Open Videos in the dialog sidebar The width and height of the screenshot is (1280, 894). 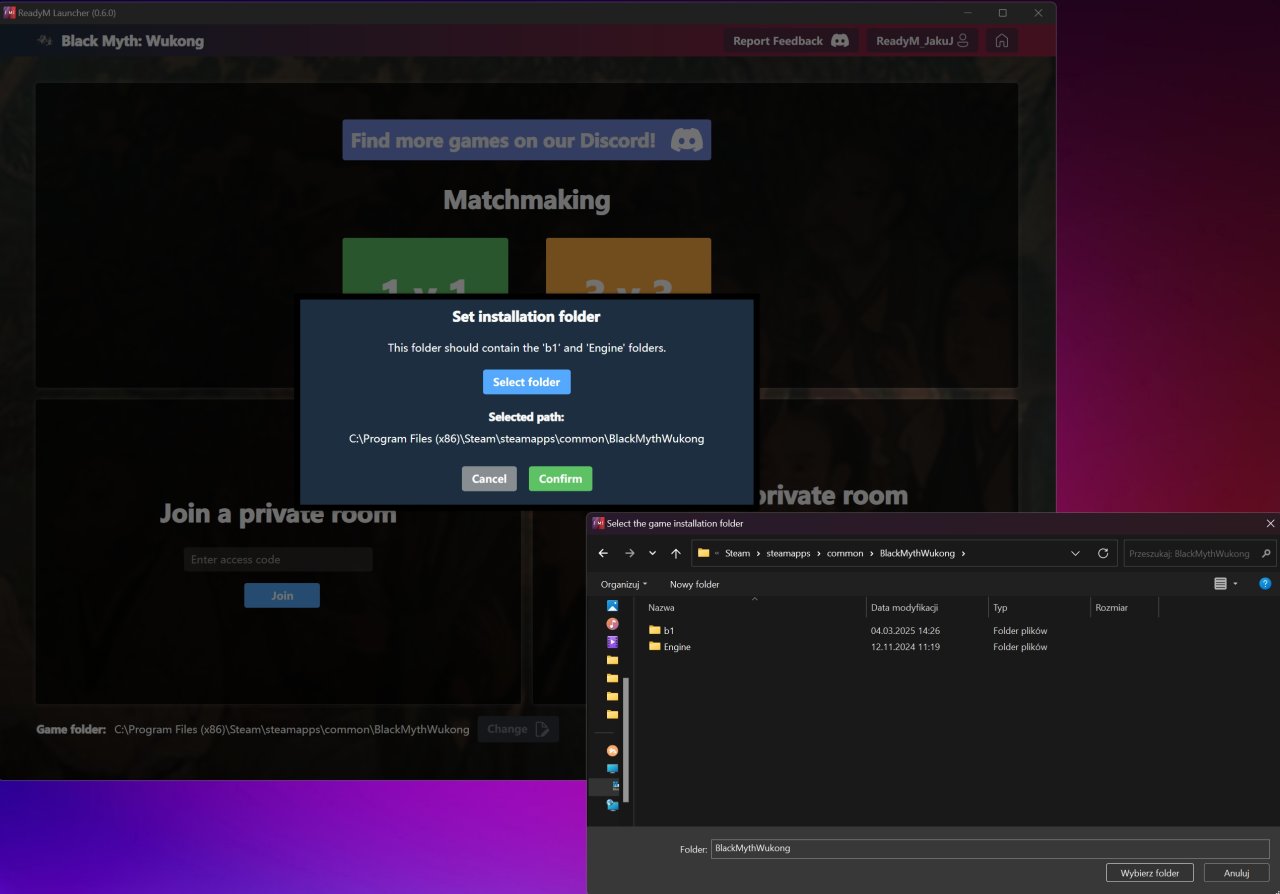[612, 642]
